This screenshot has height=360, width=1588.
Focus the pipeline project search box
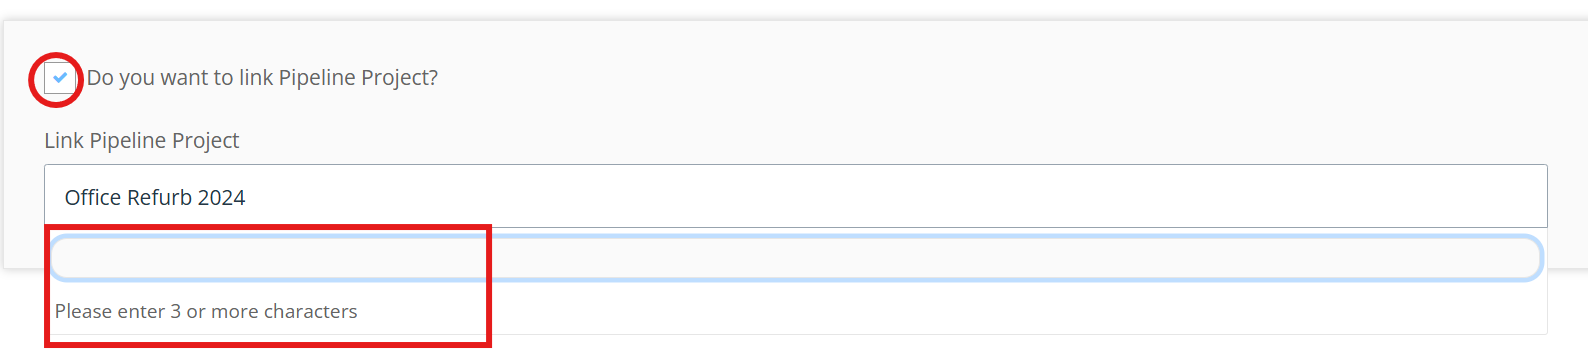[796, 258]
